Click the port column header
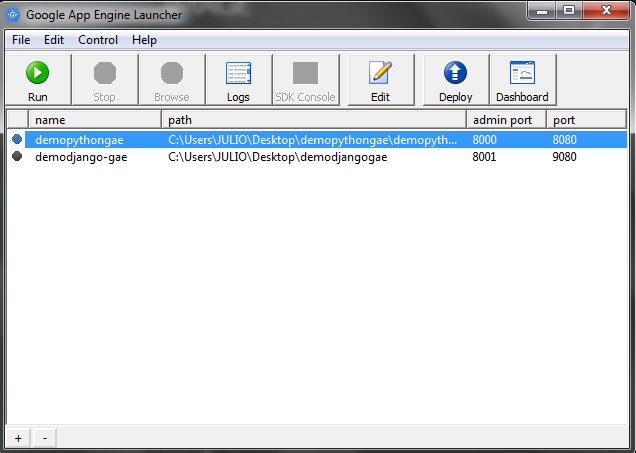 587,120
